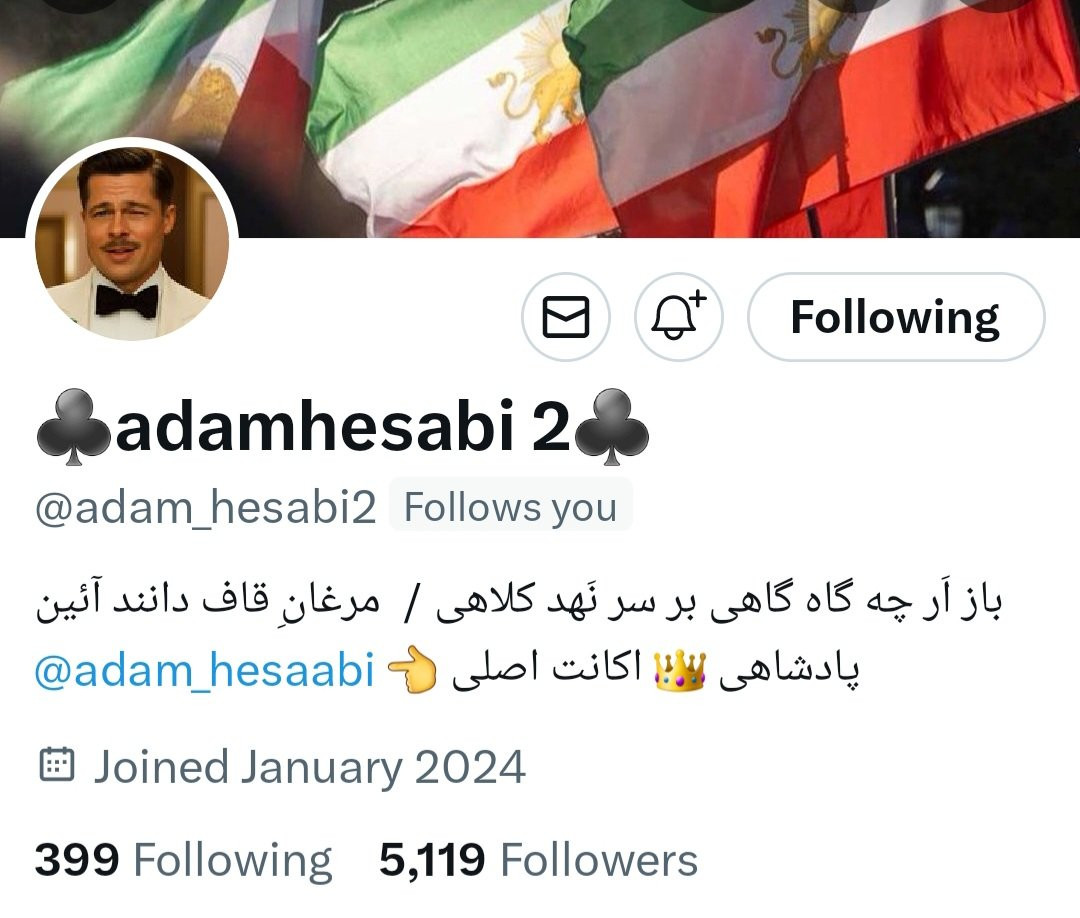This screenshot has height=918, width=1080.
Task: Click the Follows you badge
Action: point(510,508)
